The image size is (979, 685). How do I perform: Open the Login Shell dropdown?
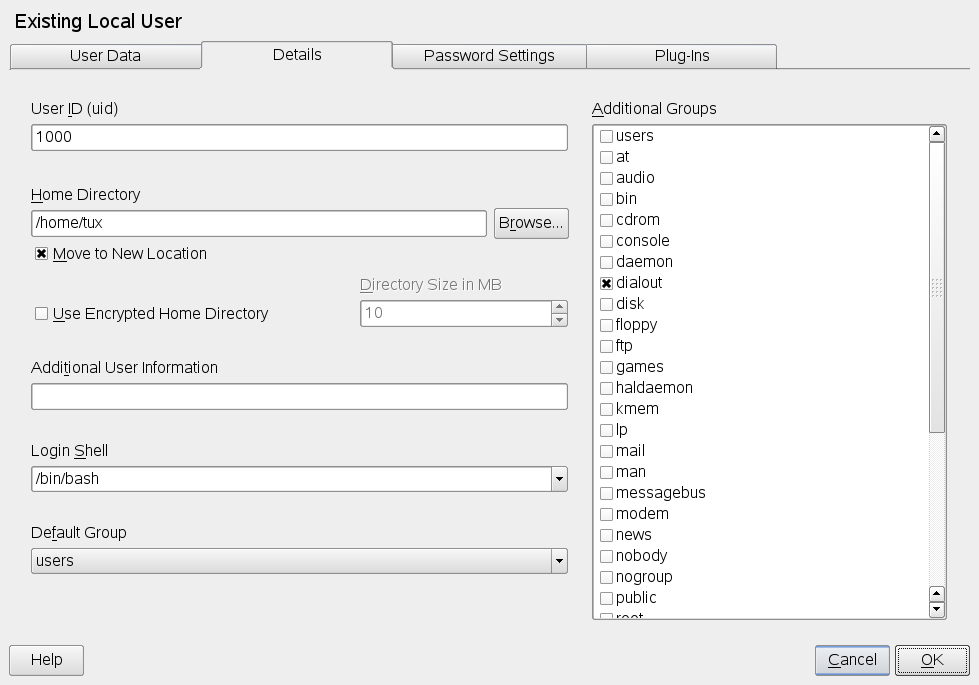558,479
